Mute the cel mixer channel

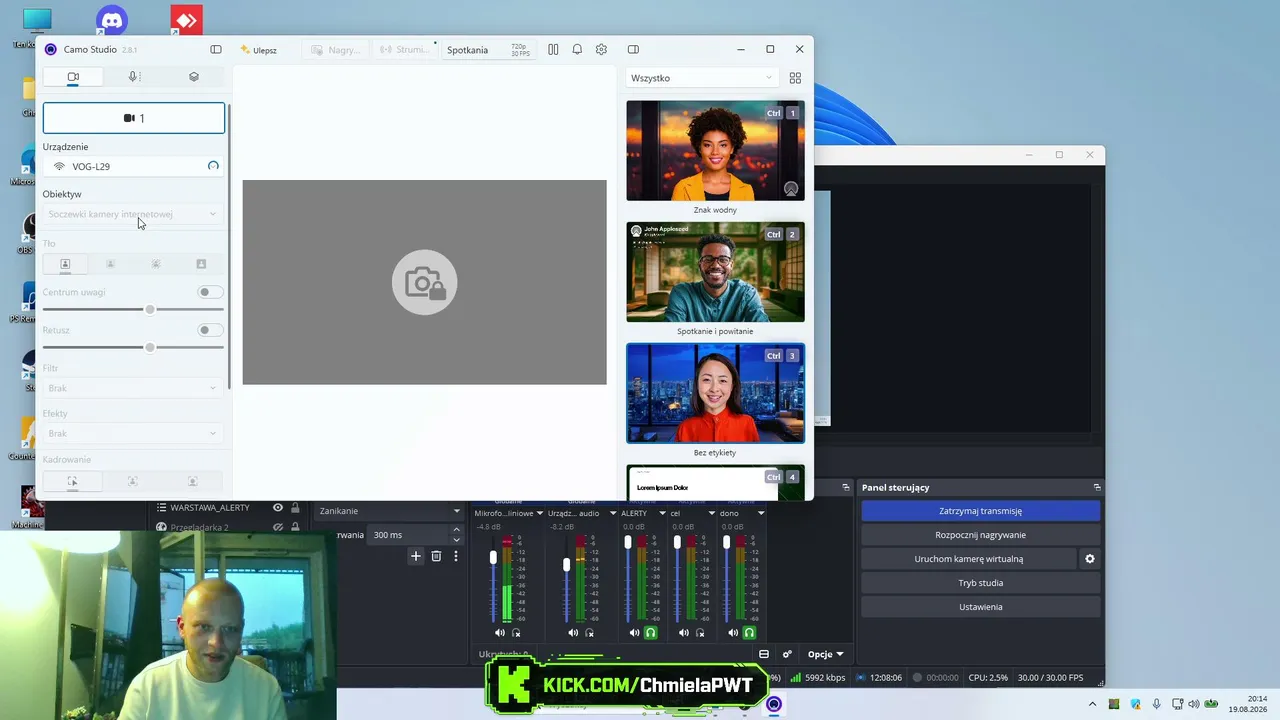pos(683,633)
